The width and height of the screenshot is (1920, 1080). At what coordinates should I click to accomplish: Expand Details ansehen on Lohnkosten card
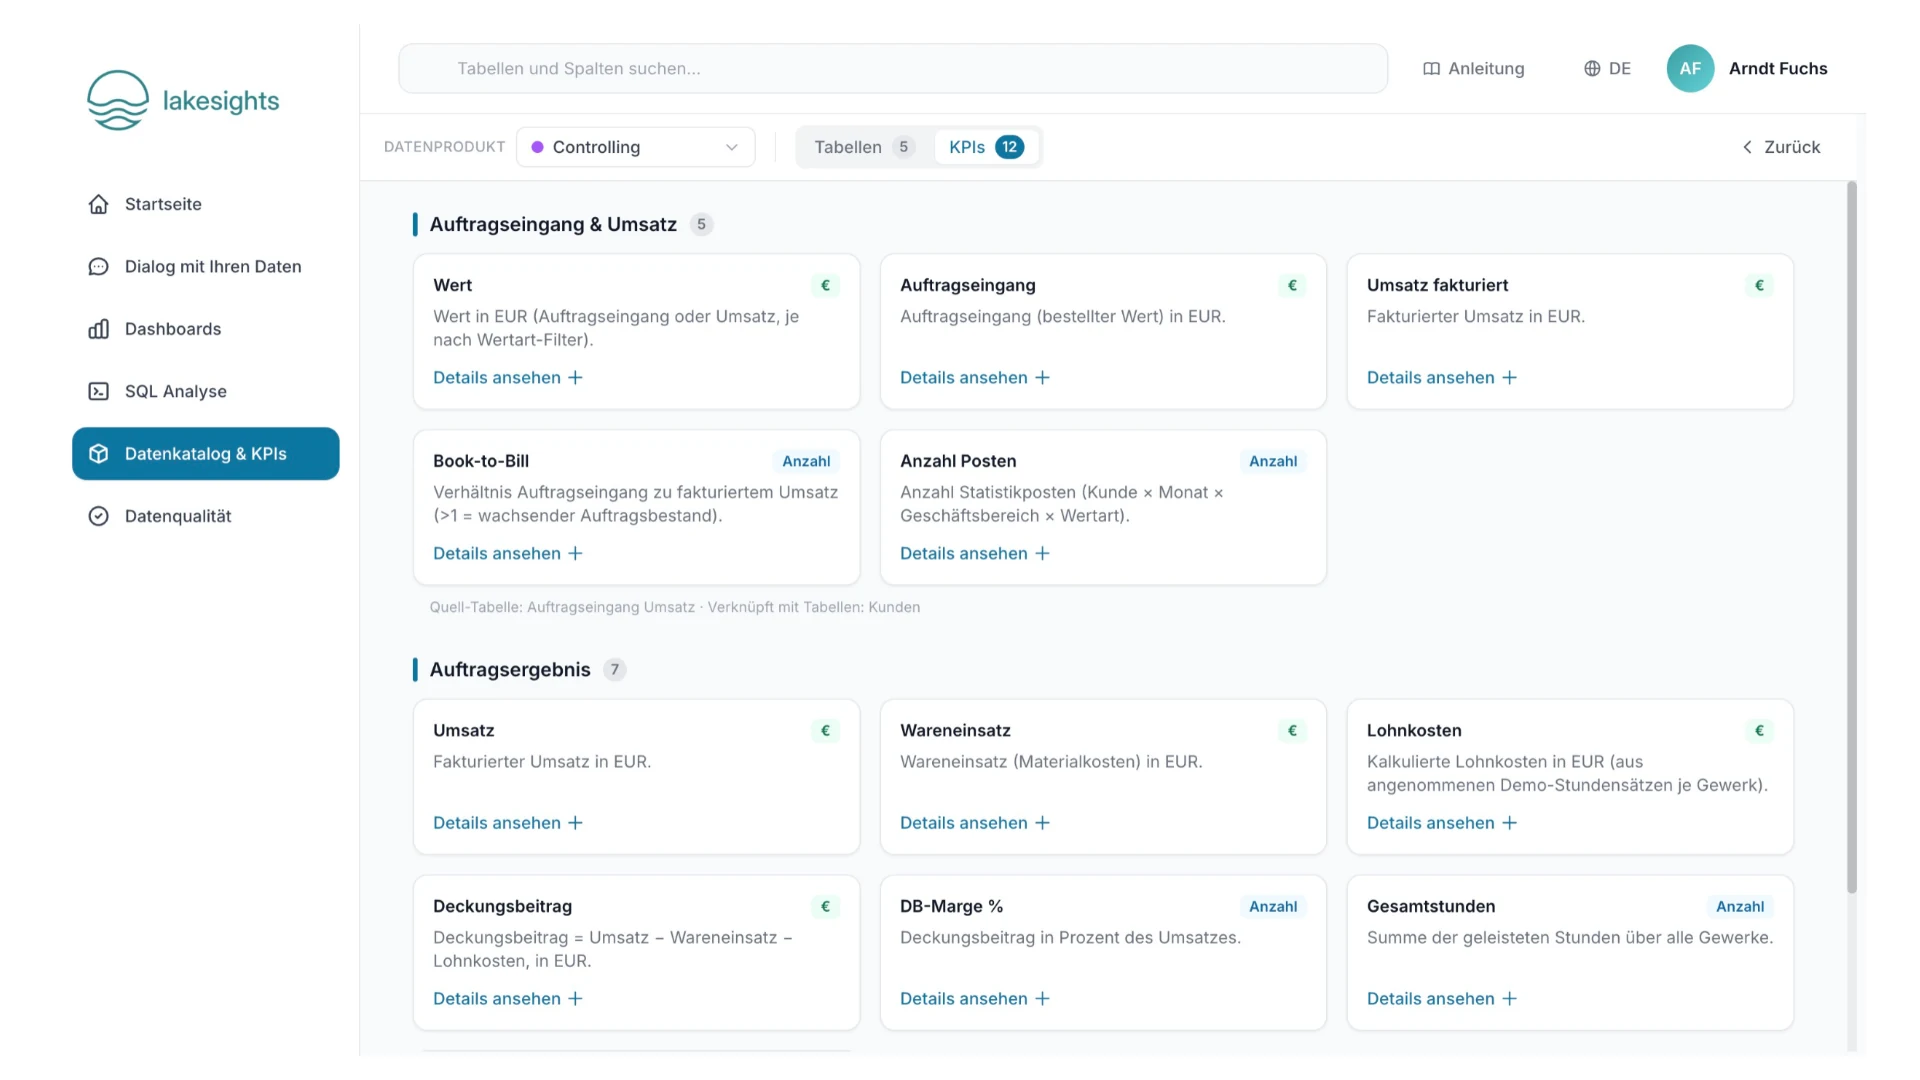1442,823
